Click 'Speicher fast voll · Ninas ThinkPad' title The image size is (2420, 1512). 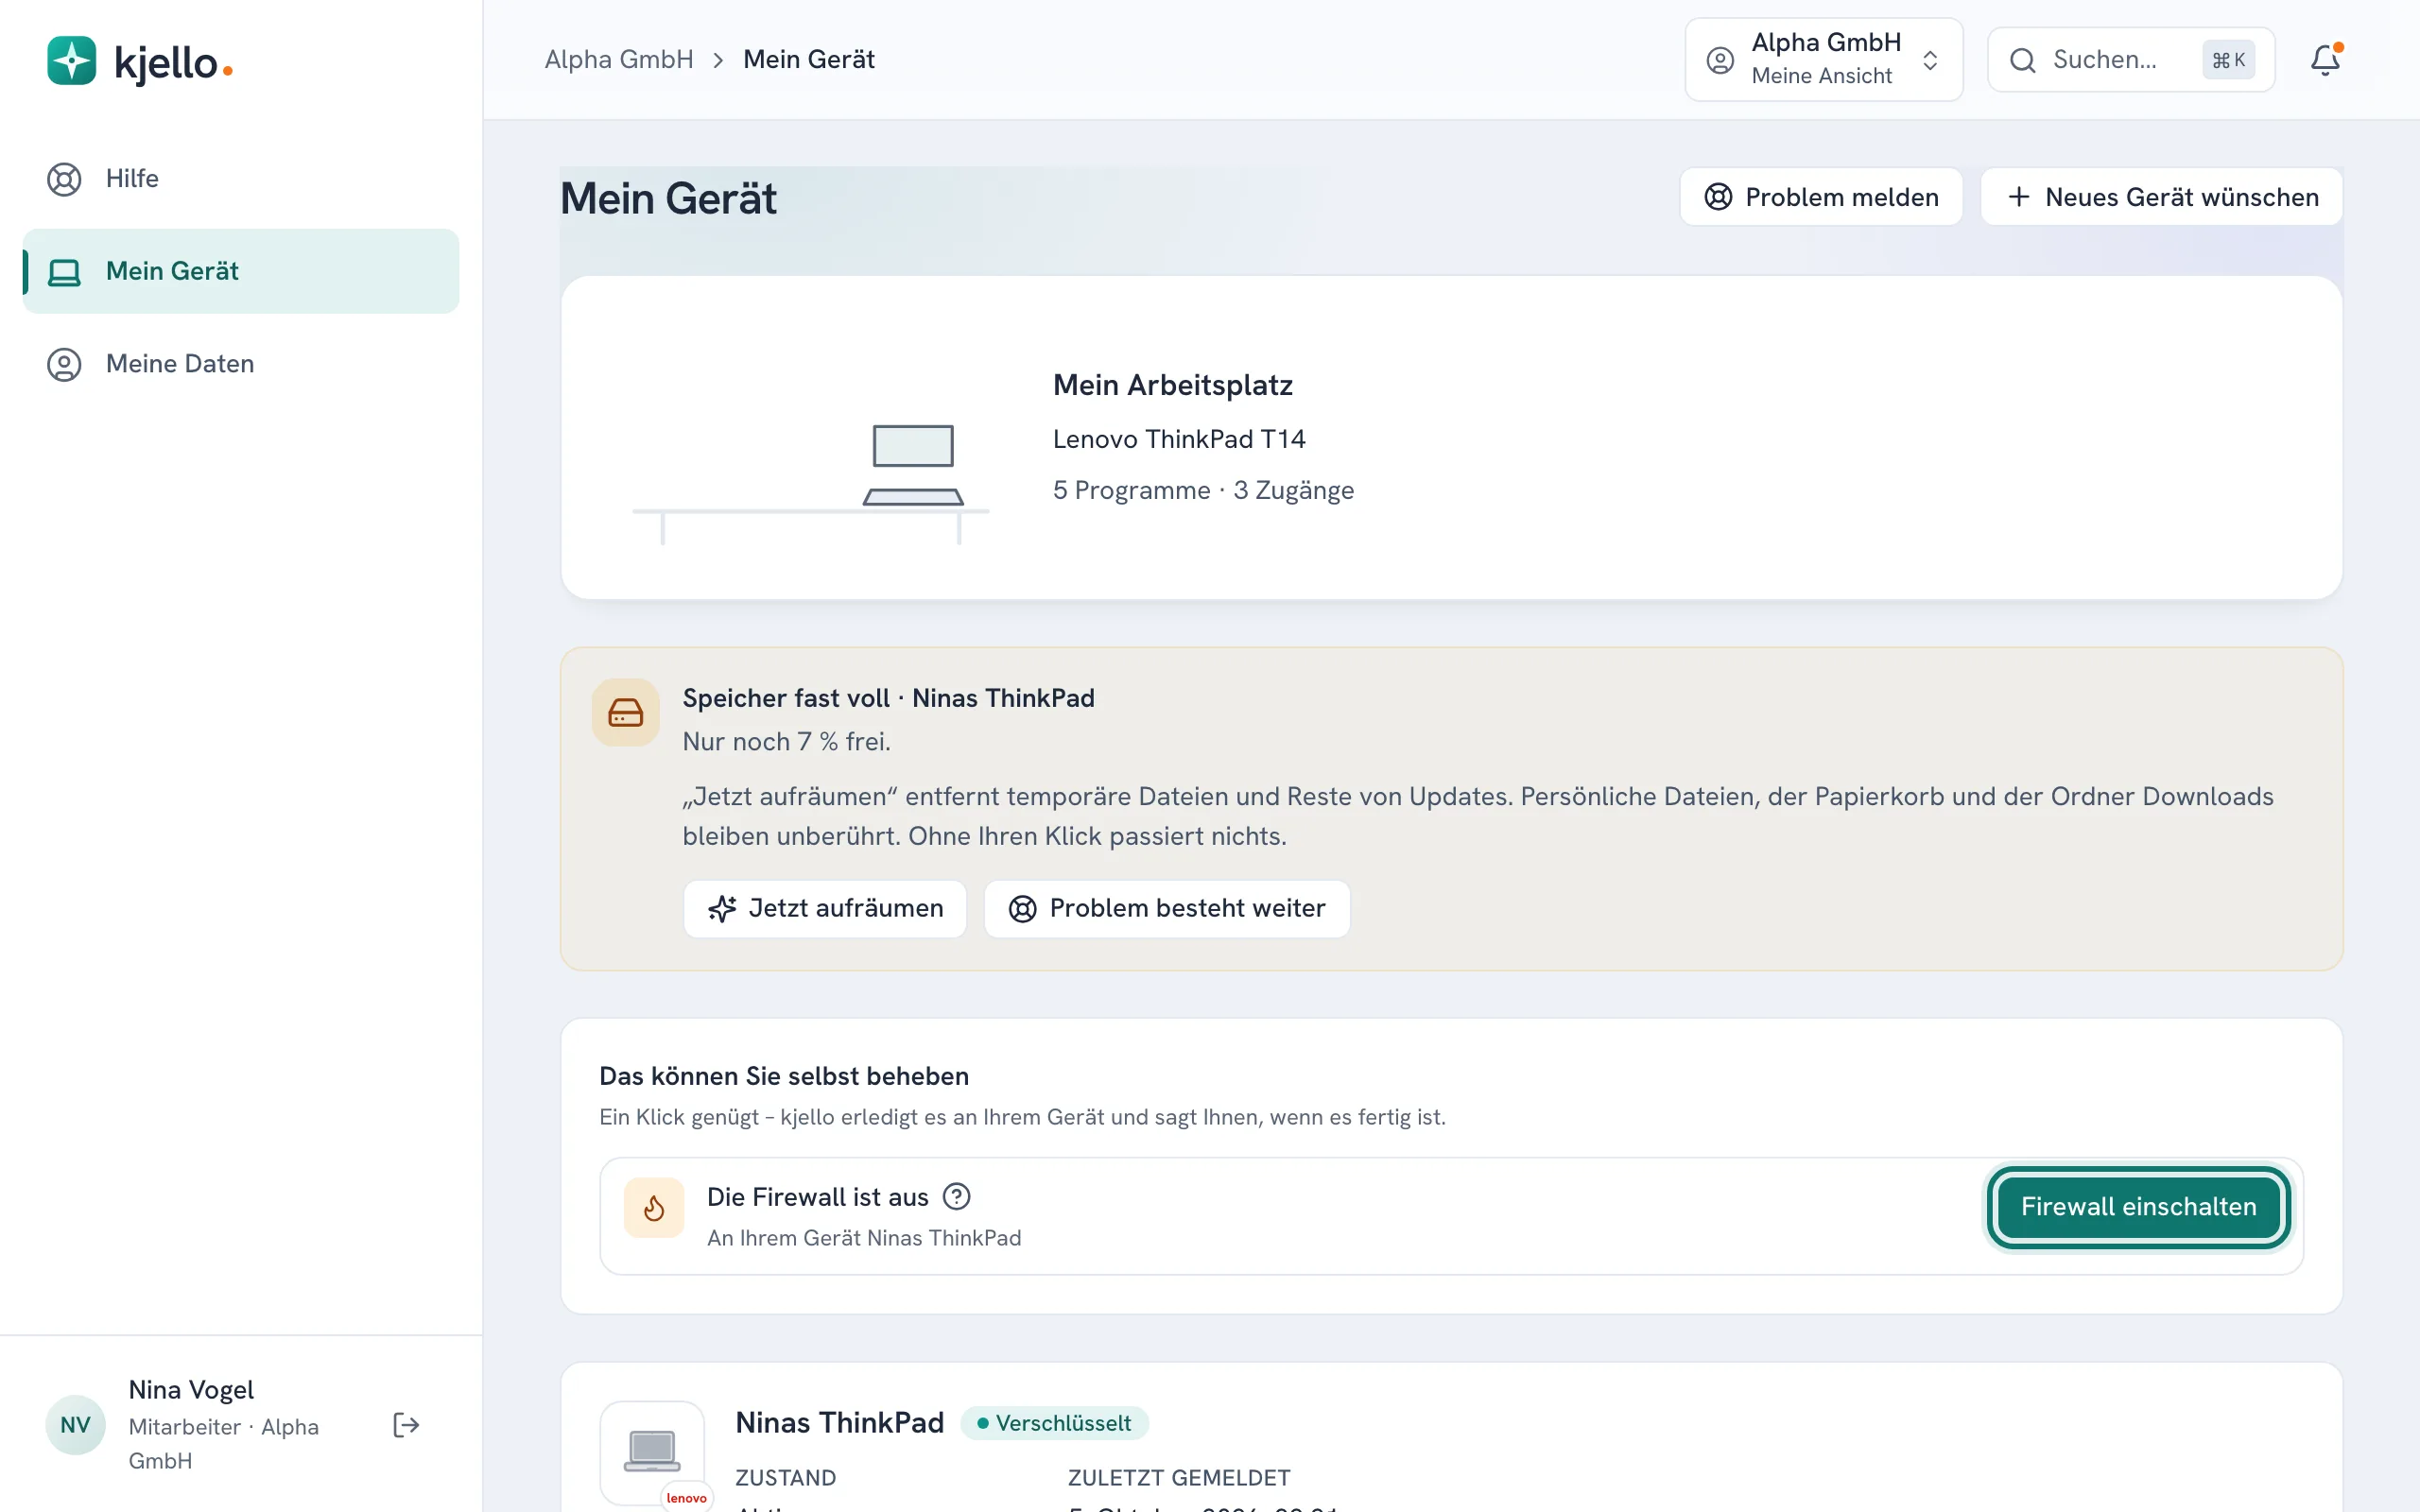click(889, 698)
